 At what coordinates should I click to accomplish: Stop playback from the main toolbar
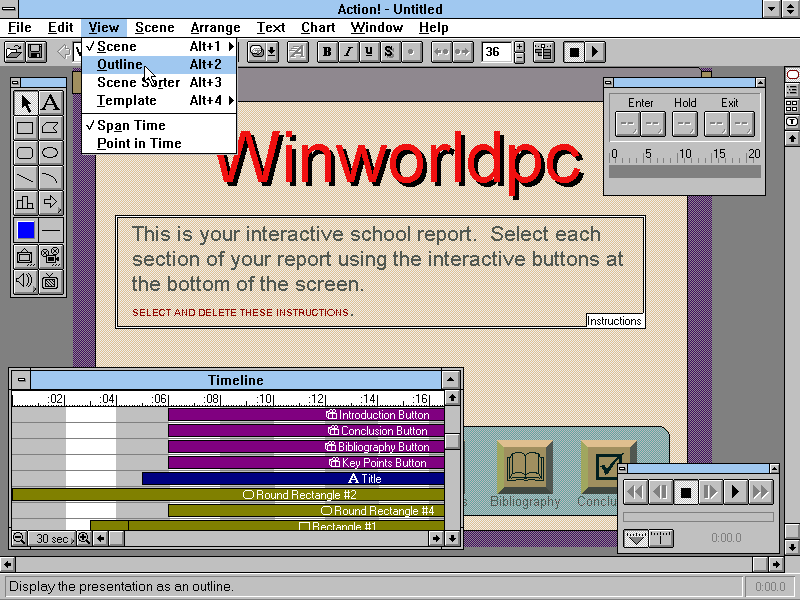click(x=574, y=52)
